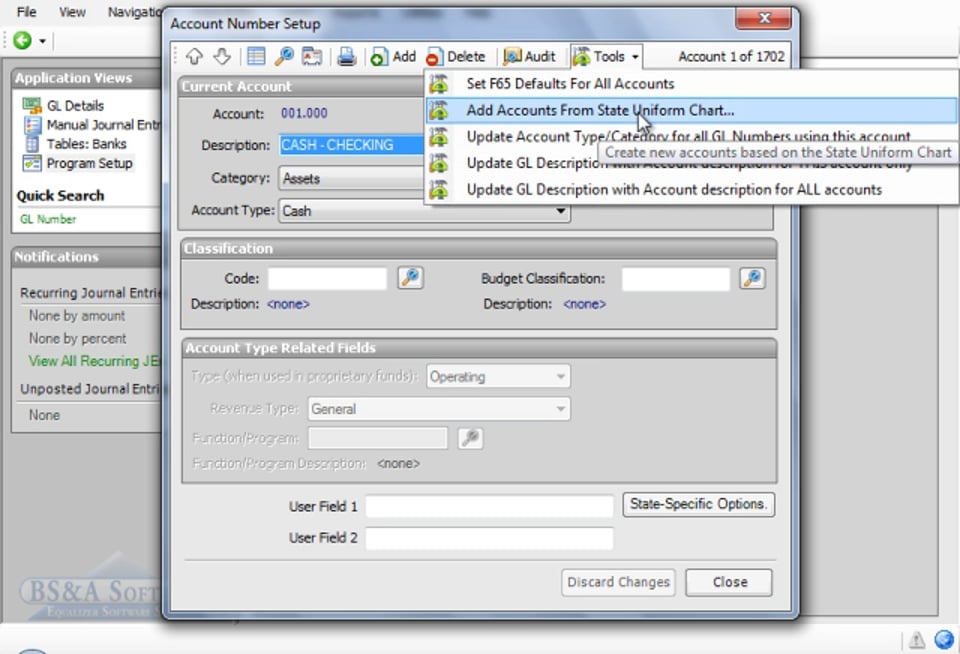Choose Update Account Type/Category for all GL Numbers

(688, 137)
